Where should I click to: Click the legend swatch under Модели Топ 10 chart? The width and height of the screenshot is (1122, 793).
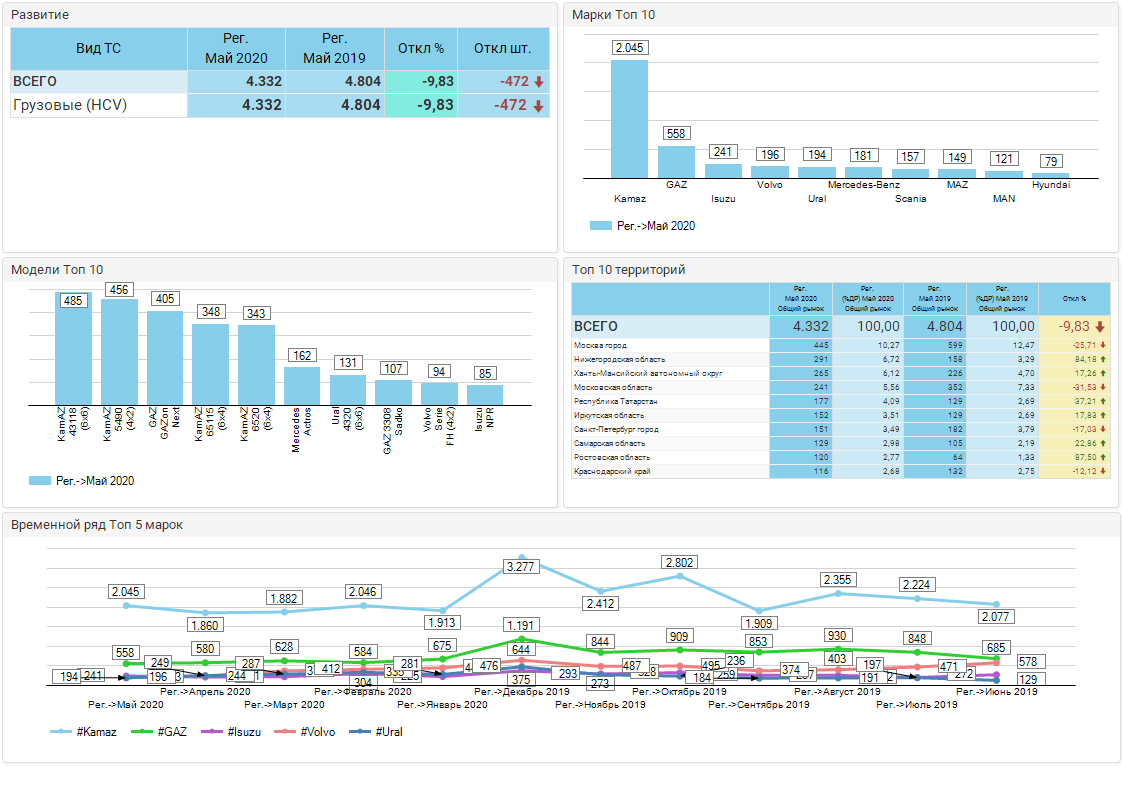[x=39, y=481]
